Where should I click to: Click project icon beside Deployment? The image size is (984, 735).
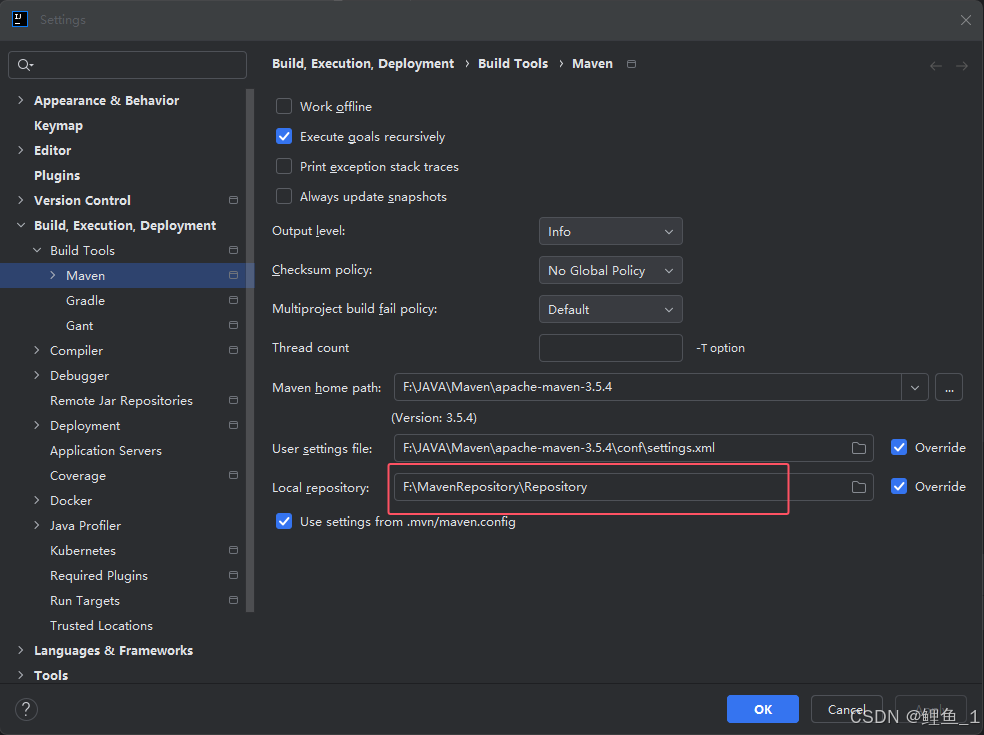pyautogui.click(x=233, y=426)
